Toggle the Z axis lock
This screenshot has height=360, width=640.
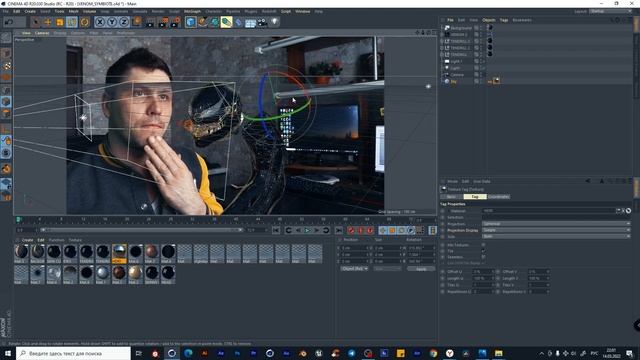(124, 22)
